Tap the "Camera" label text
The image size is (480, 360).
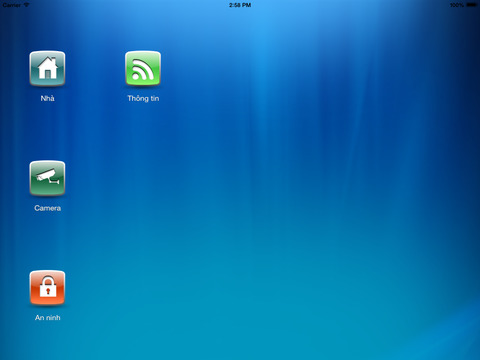point(47,208)
